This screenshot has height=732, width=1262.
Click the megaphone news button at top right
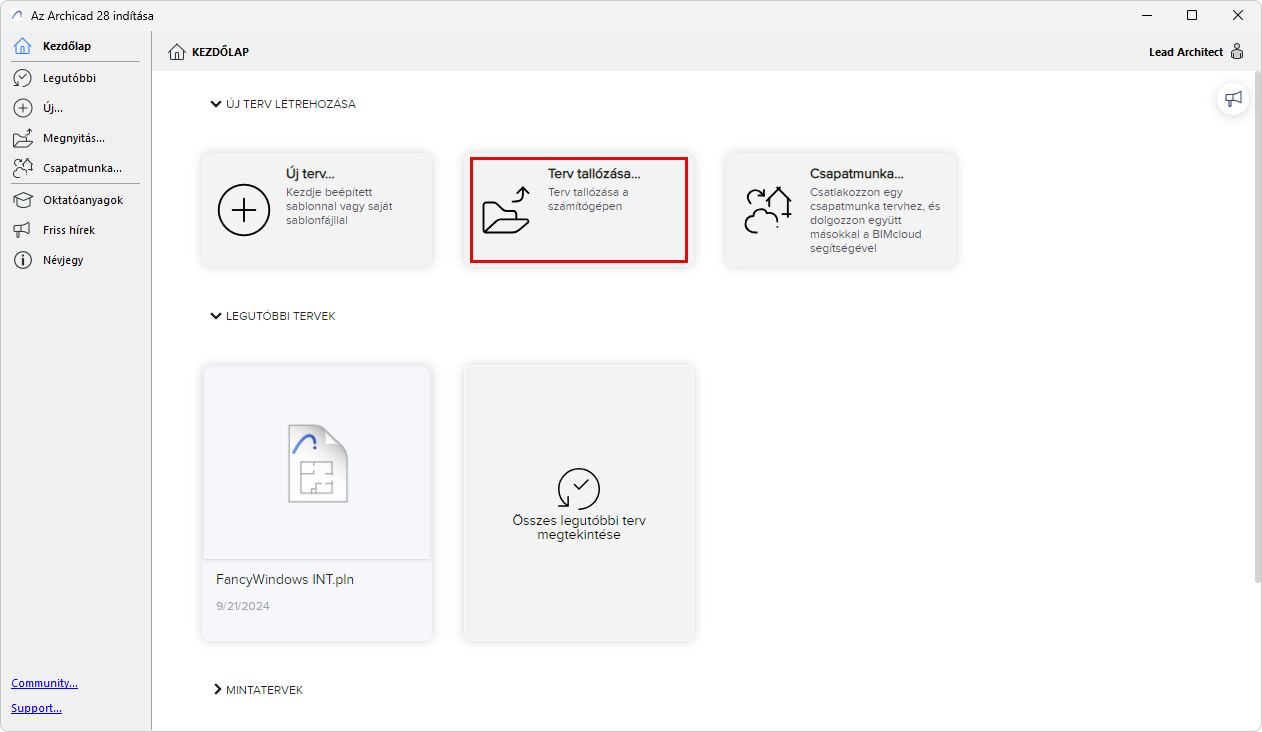point(1233,98)
